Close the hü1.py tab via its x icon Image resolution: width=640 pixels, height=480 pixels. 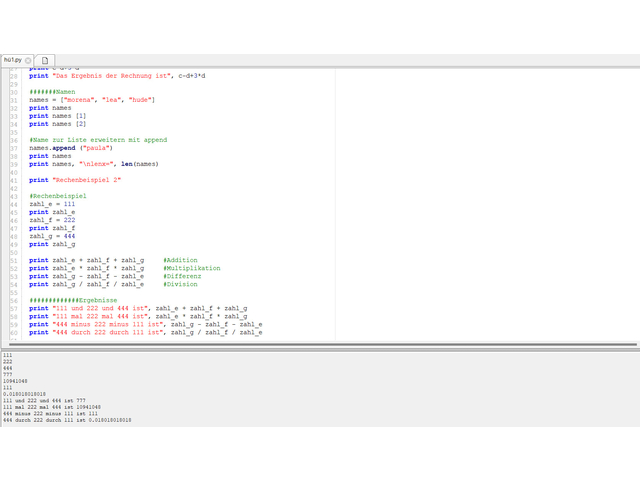coord(28,60)
